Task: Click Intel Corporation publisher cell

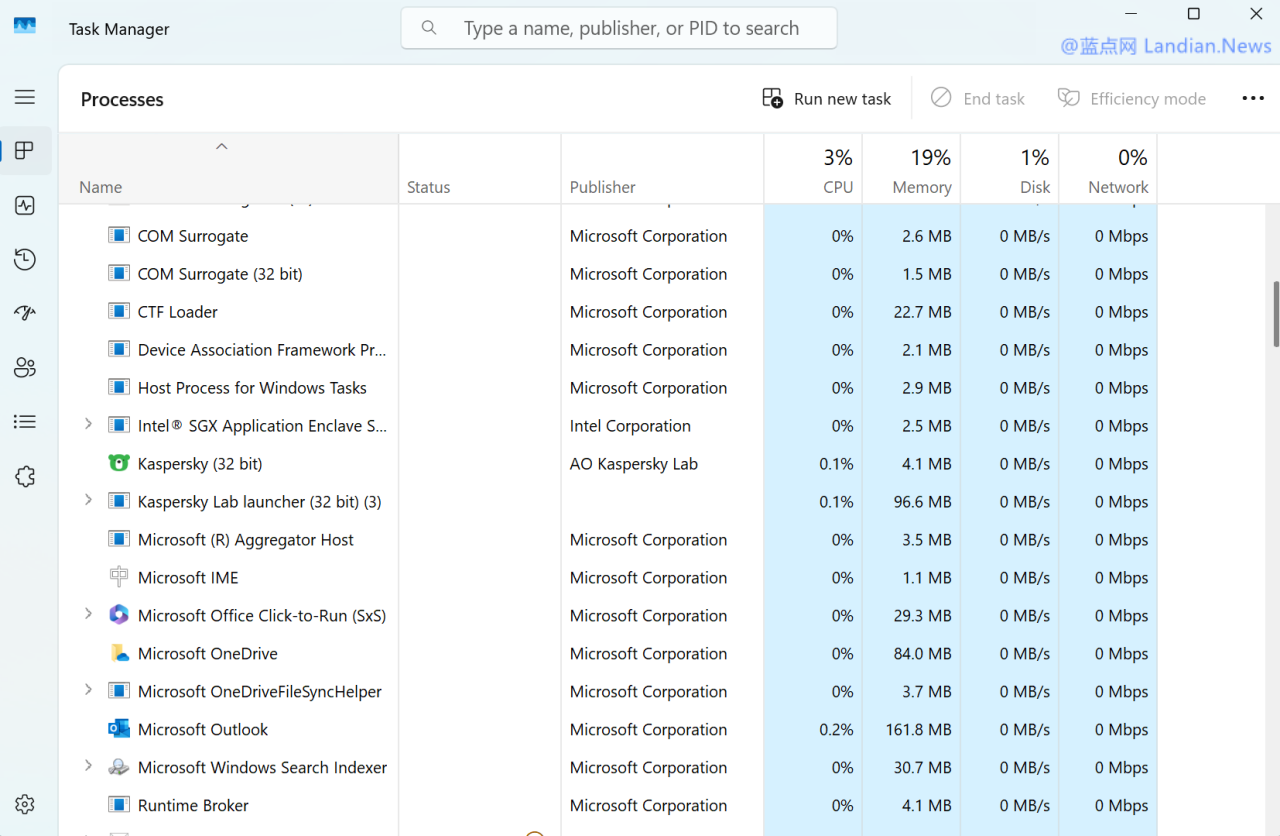Action: point(630,426)
